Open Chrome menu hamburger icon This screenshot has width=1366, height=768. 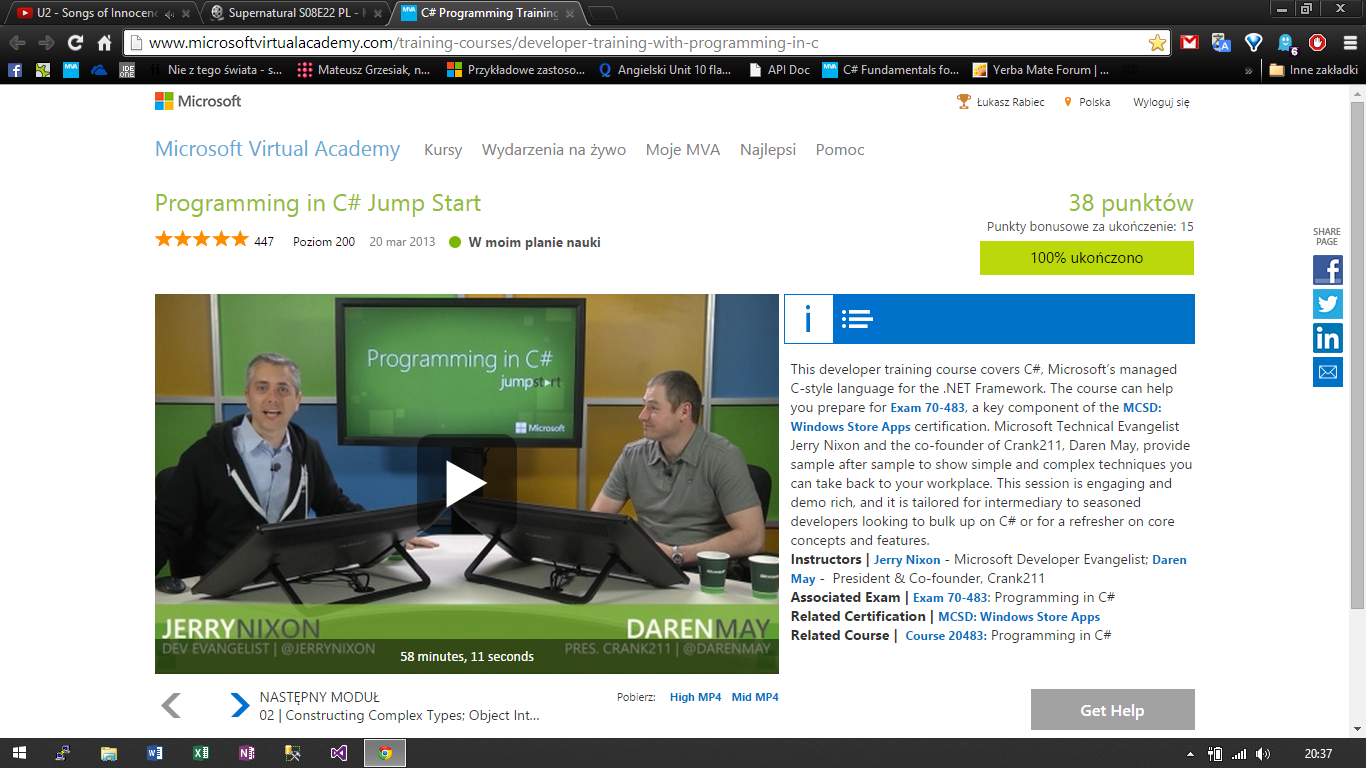pos(1348,43)
